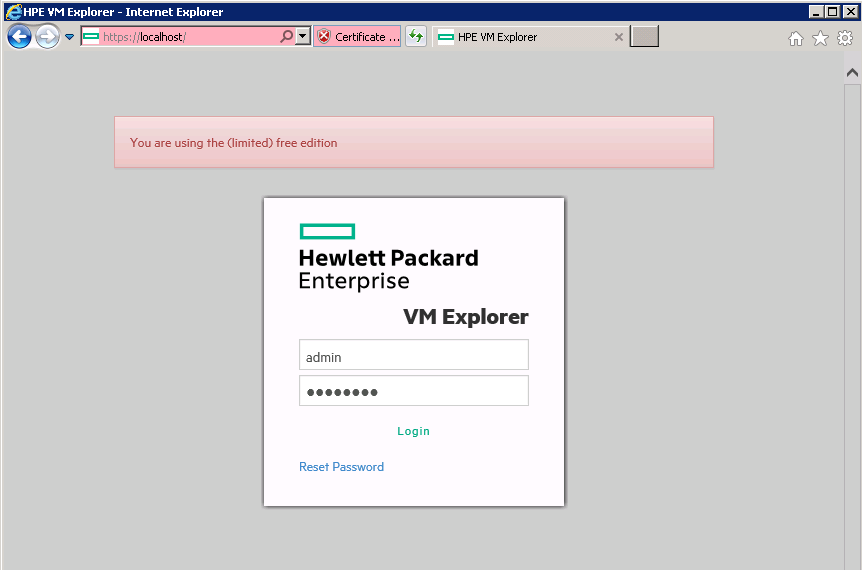Viewport: 862px width, 570px height.
Task: Click the address bar search magnifier icon
Action: tap(286, 37)
